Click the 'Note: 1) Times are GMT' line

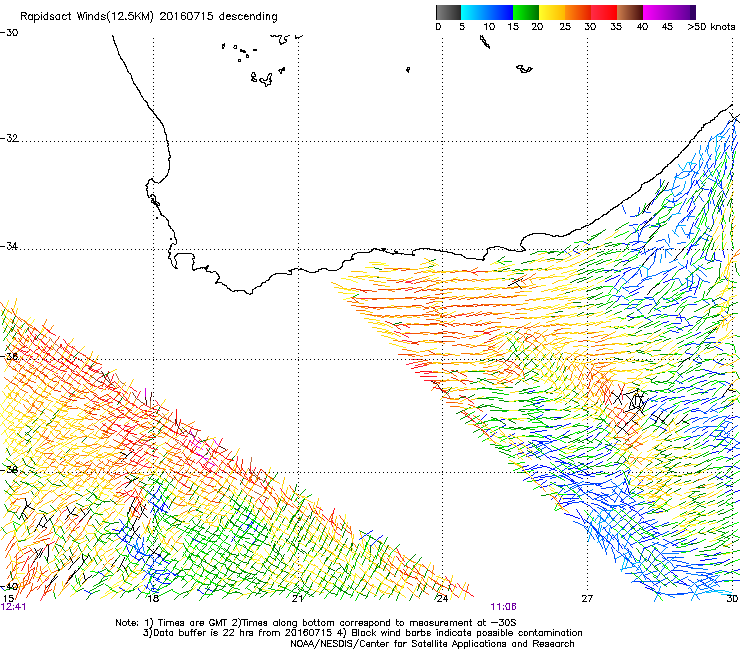pos(316,623)
